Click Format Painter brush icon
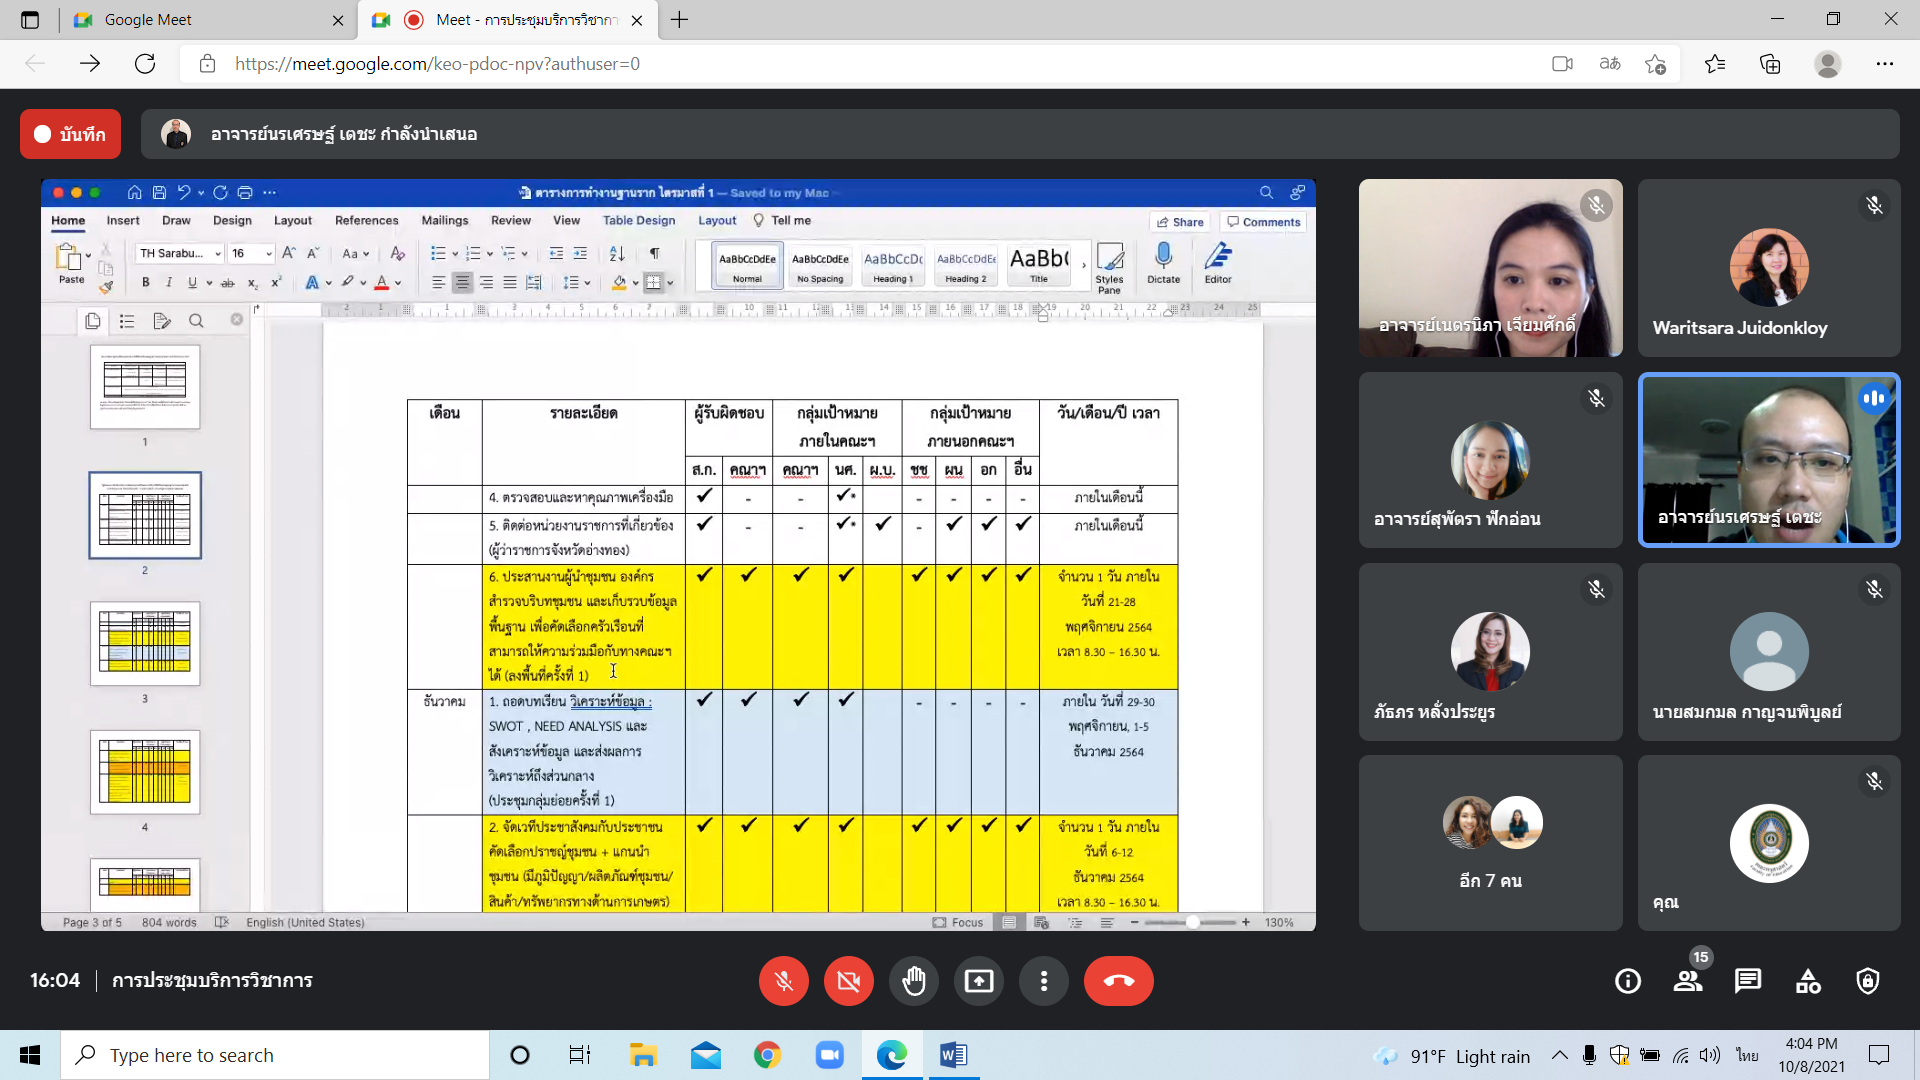This screenshot has width=1920, height=1080. coord(106,287)
